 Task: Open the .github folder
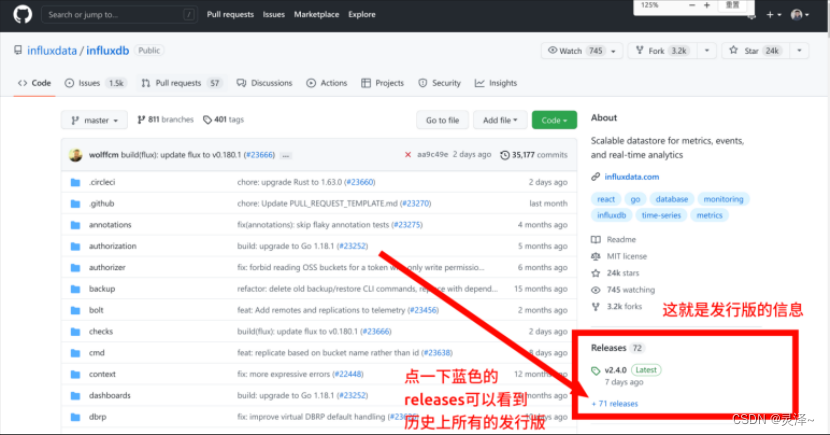pos(101,203)
